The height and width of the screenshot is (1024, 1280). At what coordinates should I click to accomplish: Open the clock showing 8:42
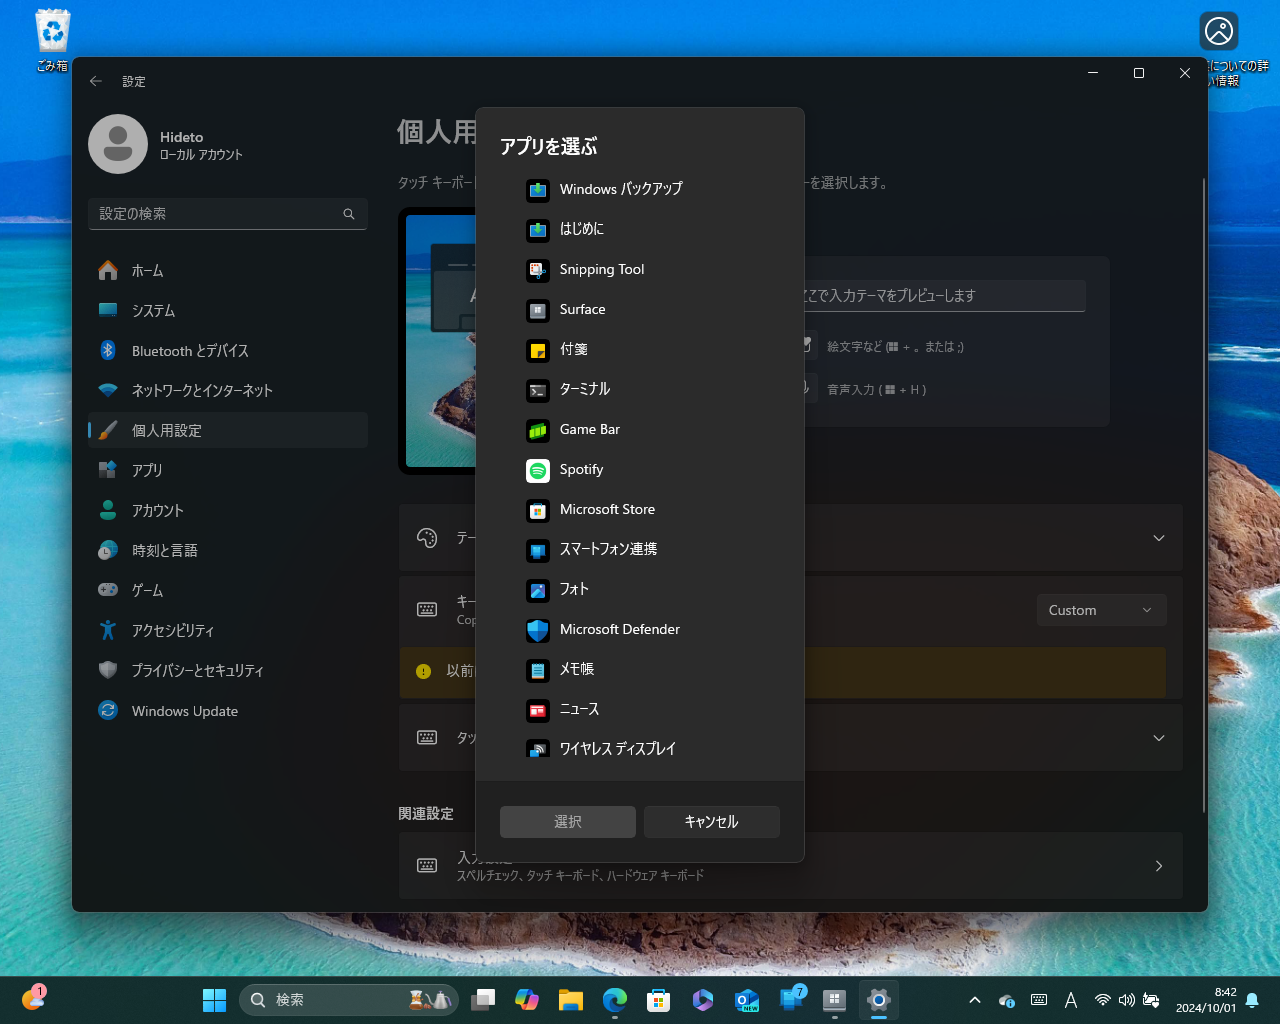coord(1206,1000)
